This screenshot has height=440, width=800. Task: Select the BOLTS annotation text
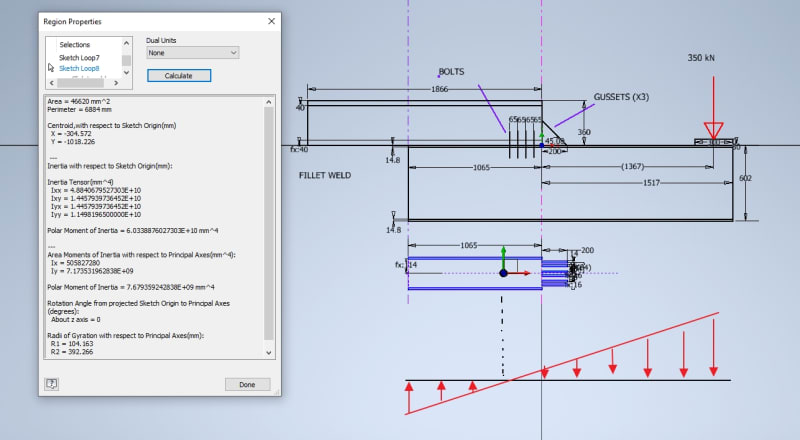452,72
